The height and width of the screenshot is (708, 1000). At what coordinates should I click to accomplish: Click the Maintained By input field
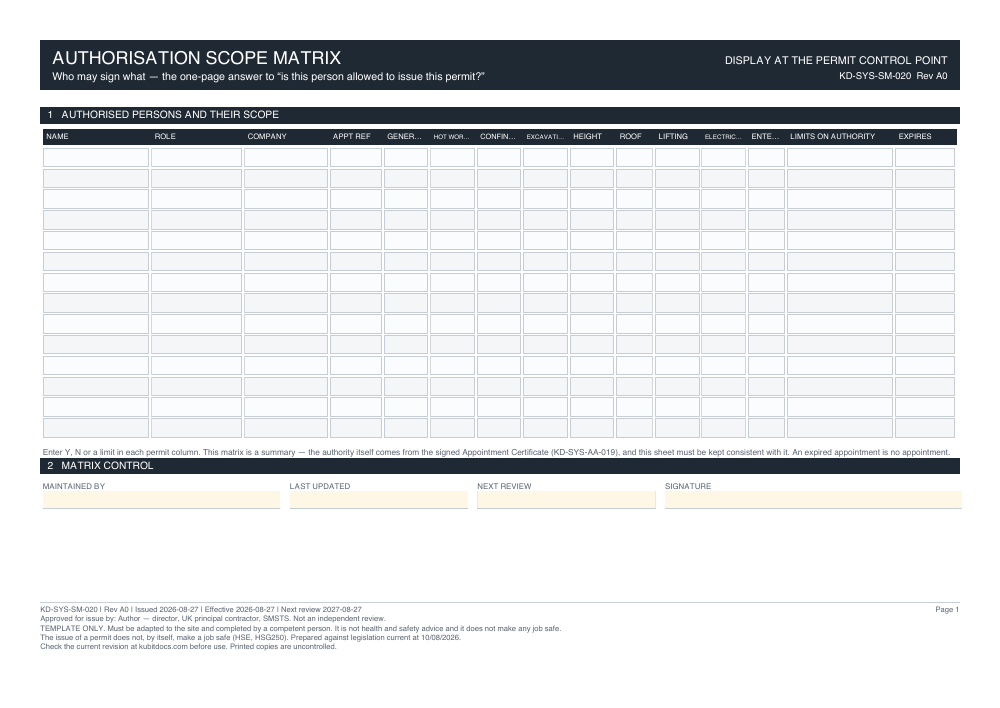pos(161,500)
